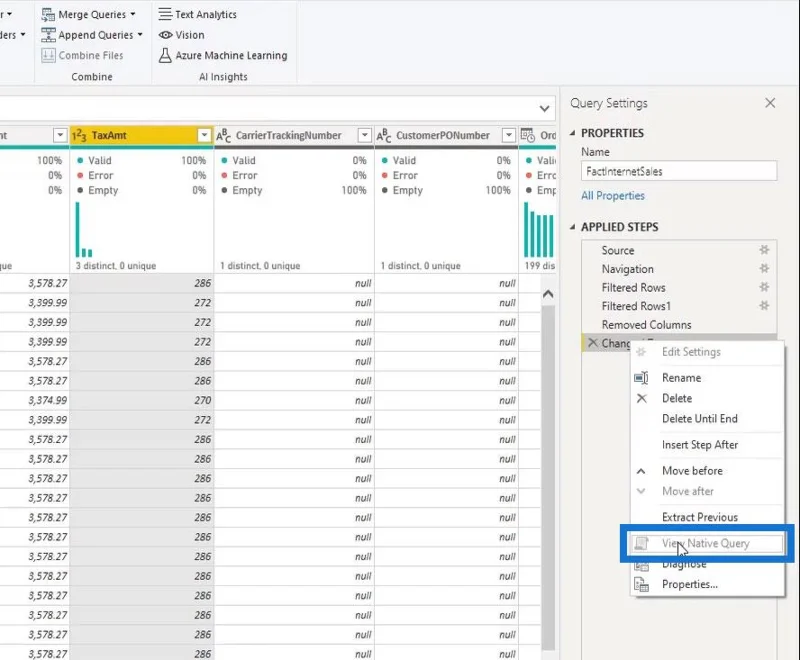800x660 pixels.
Task: Click the Source step gear icon
Action: coord(764,250)
